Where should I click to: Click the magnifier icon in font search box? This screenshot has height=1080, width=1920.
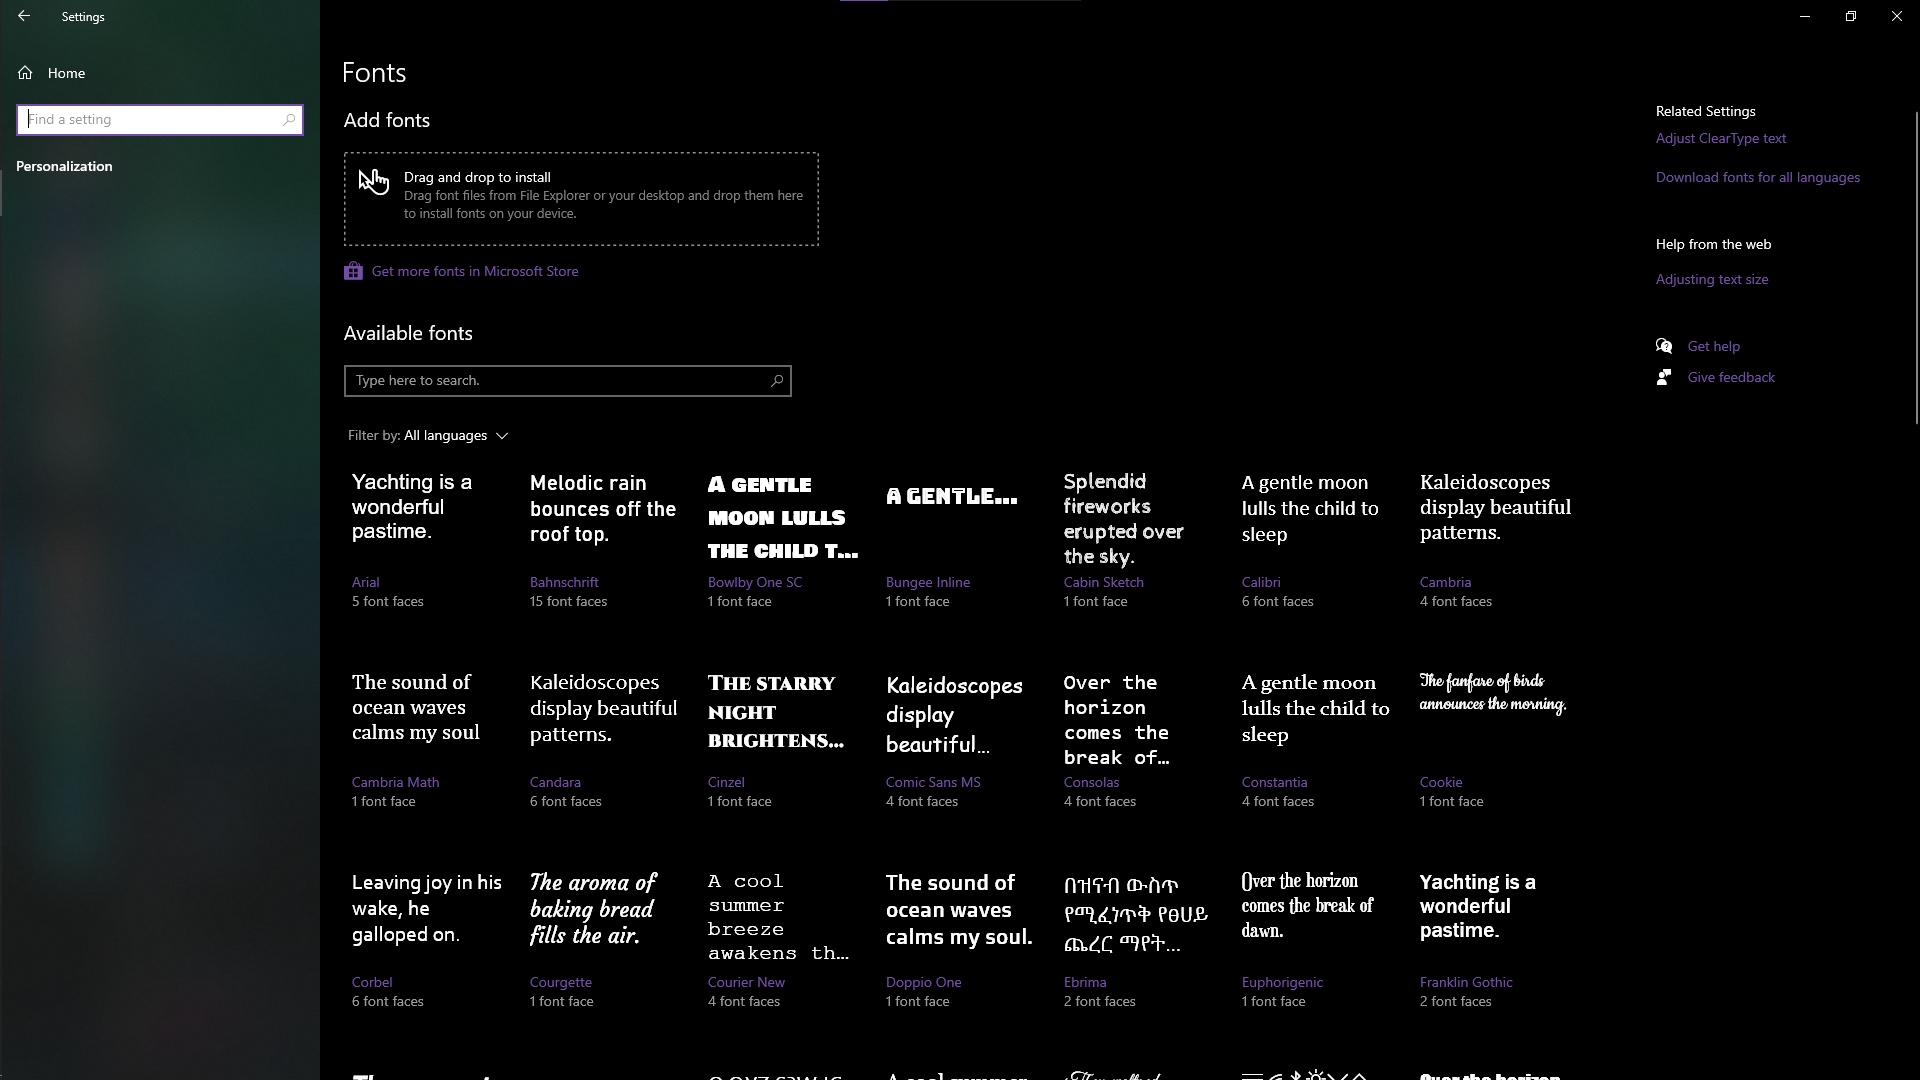pos(777,381)
